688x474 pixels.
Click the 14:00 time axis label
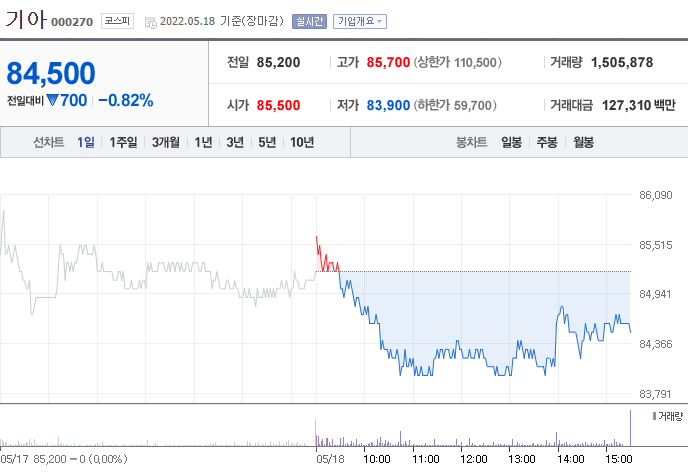(x=570, y=459)
